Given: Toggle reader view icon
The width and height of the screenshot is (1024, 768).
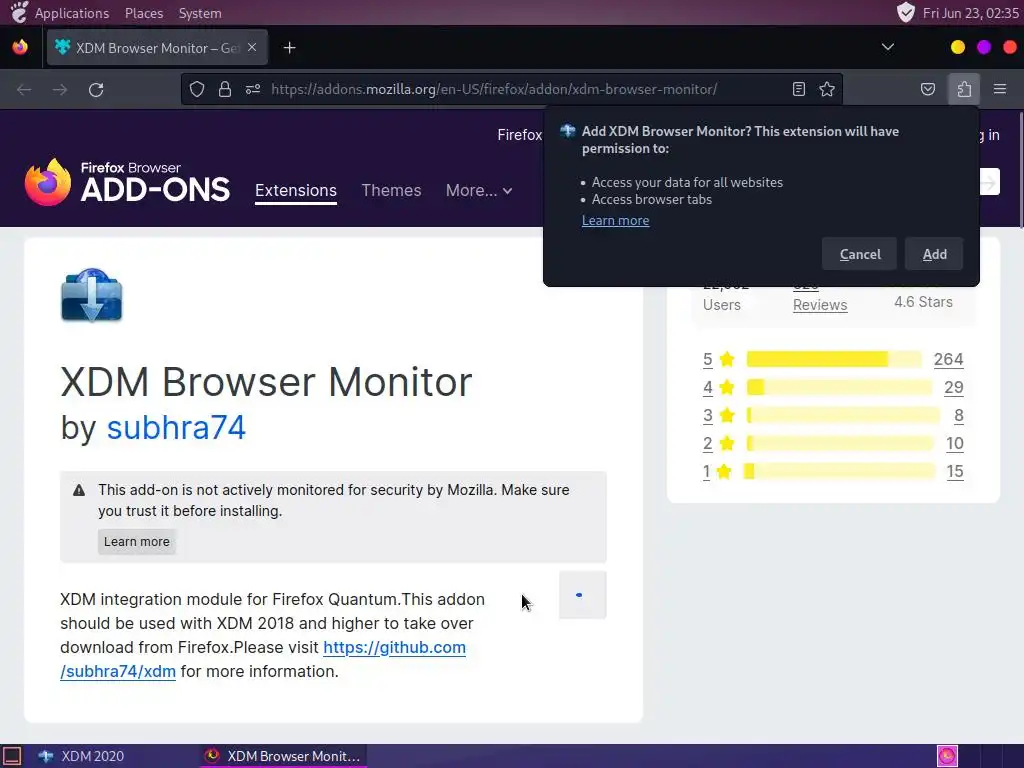Looking at the screenshot, I should point(799,89).
